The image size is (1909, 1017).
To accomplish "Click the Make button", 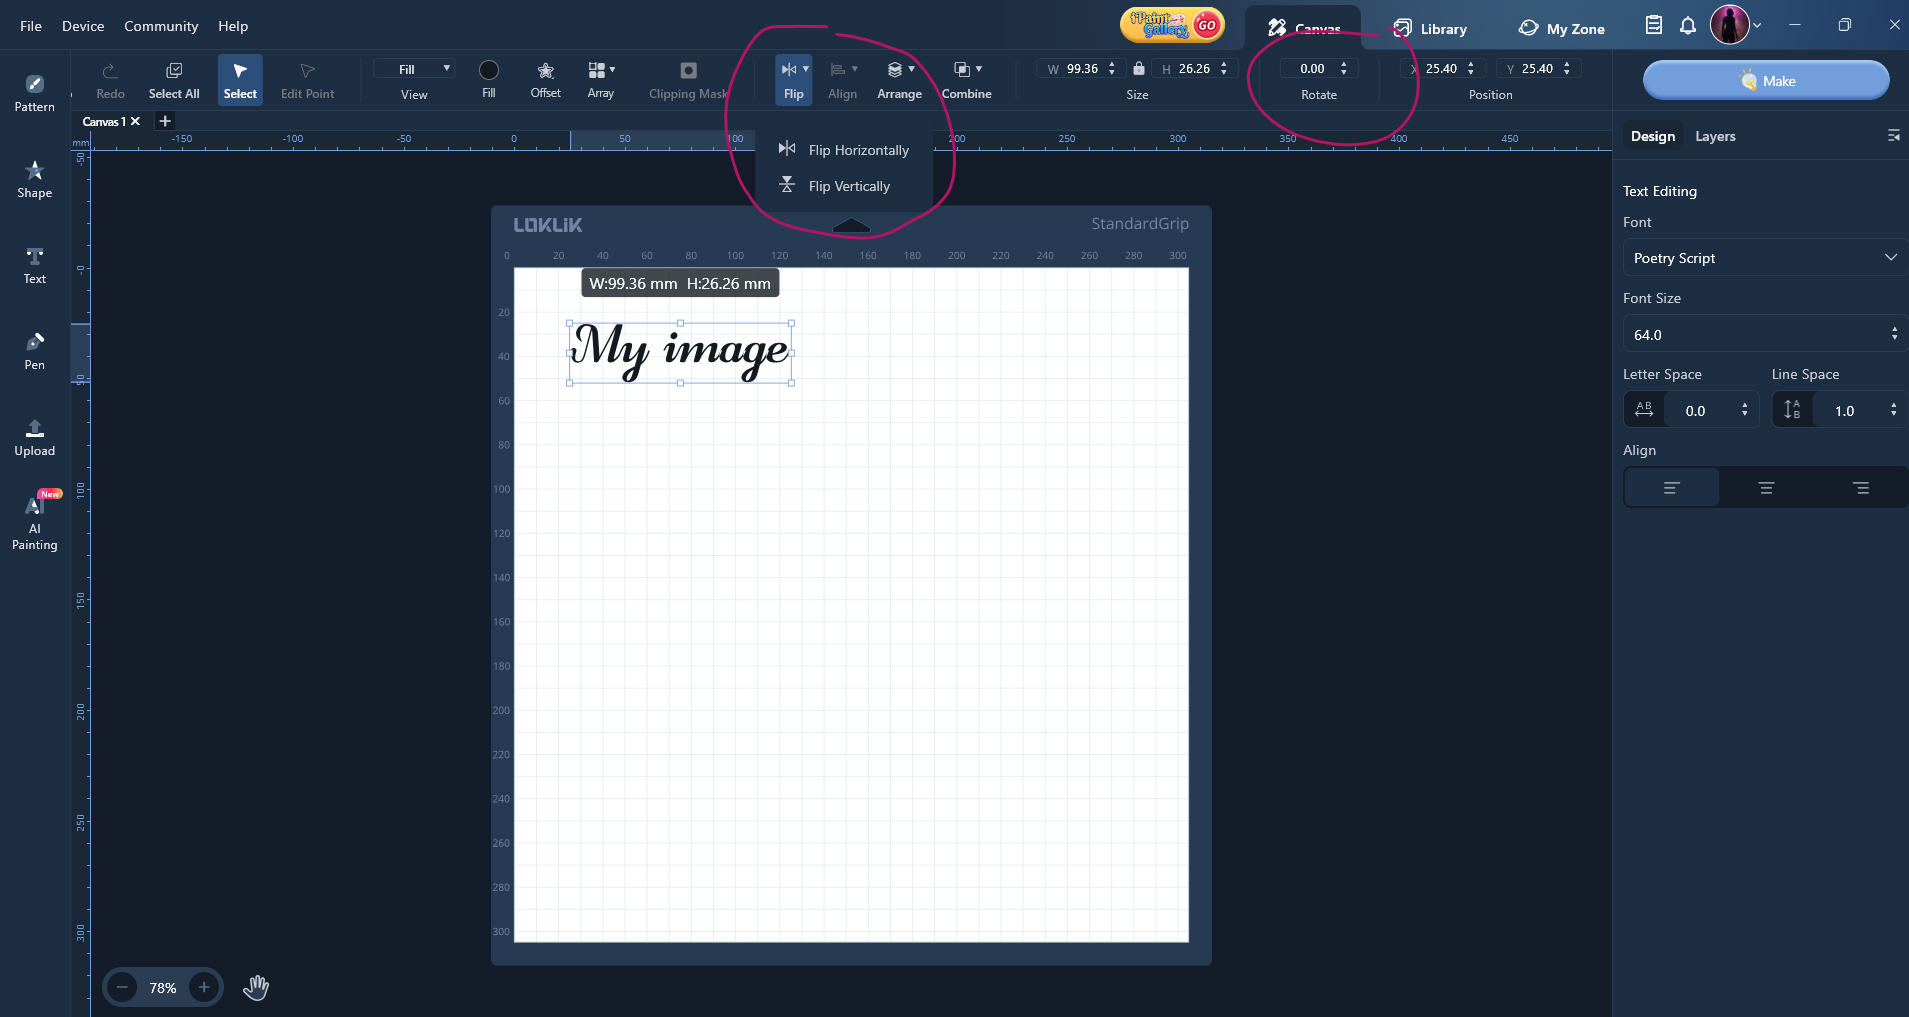I will pos(1766,81).
